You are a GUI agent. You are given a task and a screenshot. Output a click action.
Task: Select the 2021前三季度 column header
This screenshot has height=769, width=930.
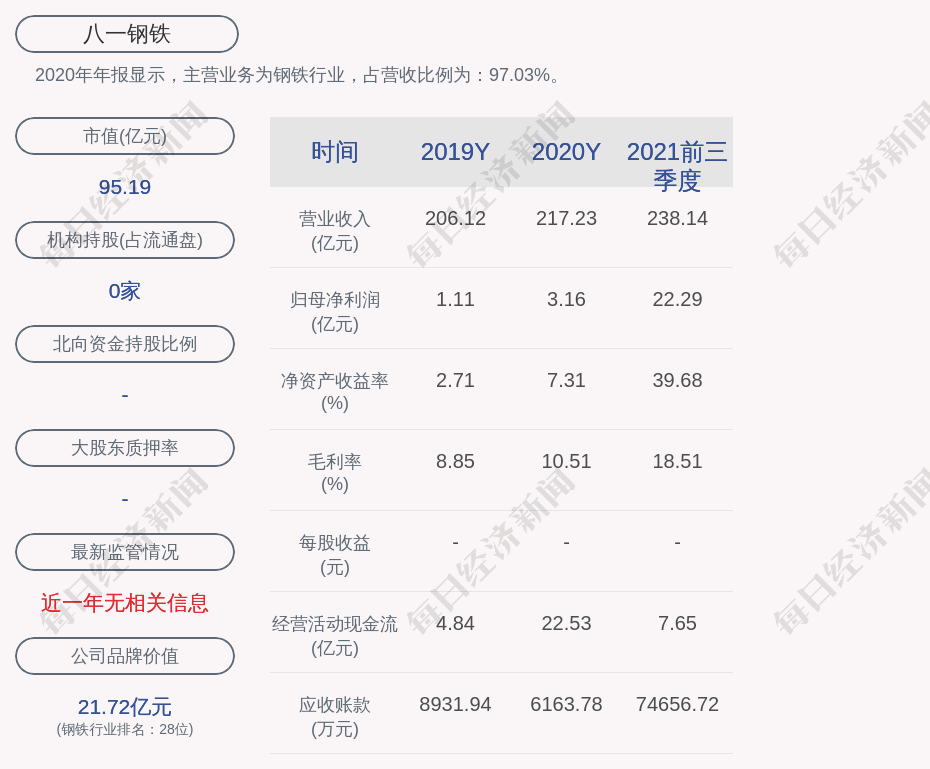(x=677, y=166)
